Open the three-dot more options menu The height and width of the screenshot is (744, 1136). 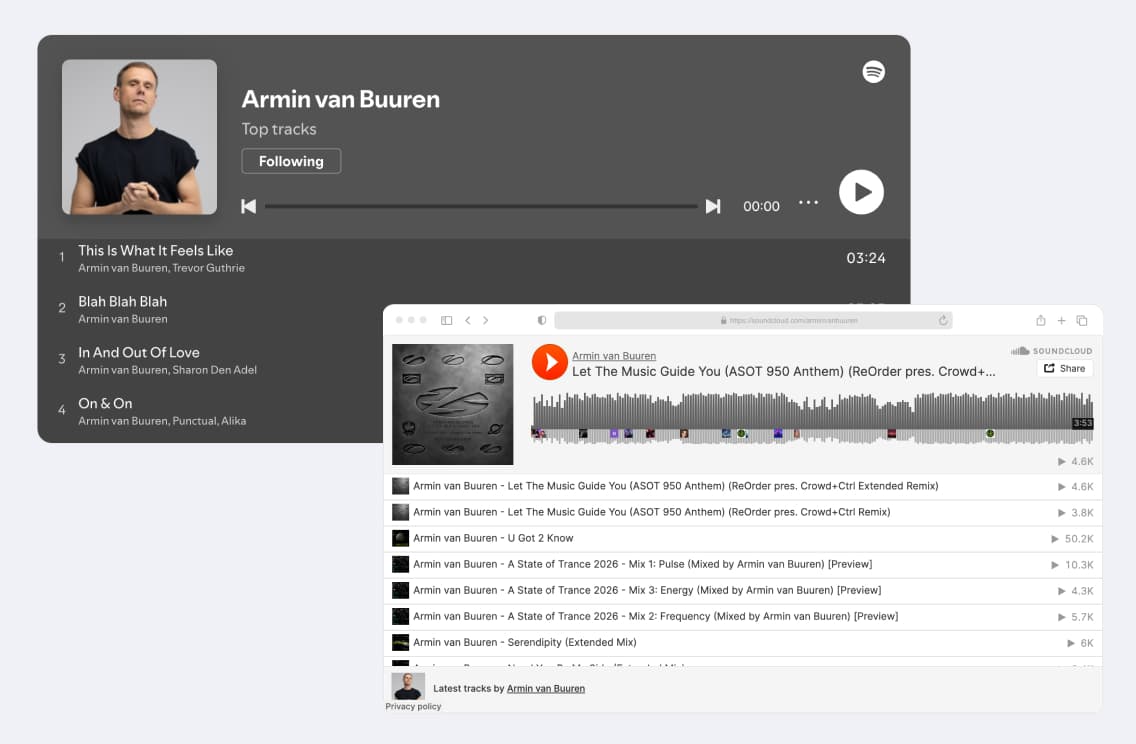tap(809, 203)
